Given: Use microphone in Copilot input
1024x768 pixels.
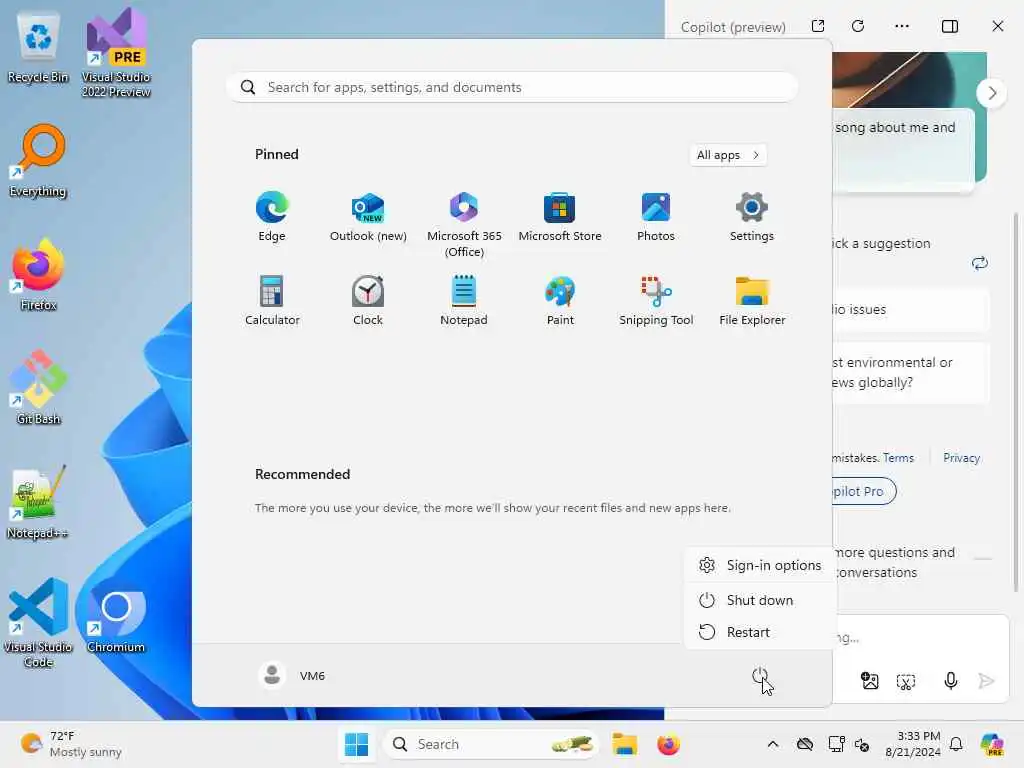Looking at the screenshot, I should 951,681.
